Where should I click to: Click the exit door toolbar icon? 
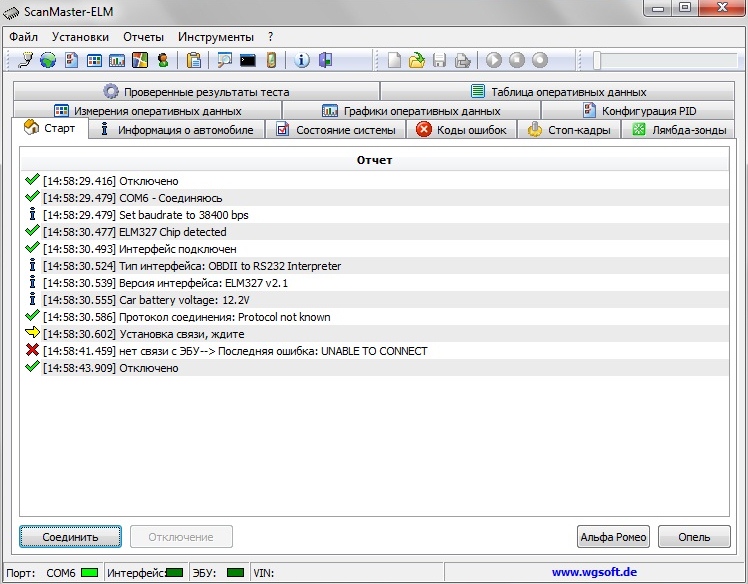pyautogui.click(x=325, y=61)
